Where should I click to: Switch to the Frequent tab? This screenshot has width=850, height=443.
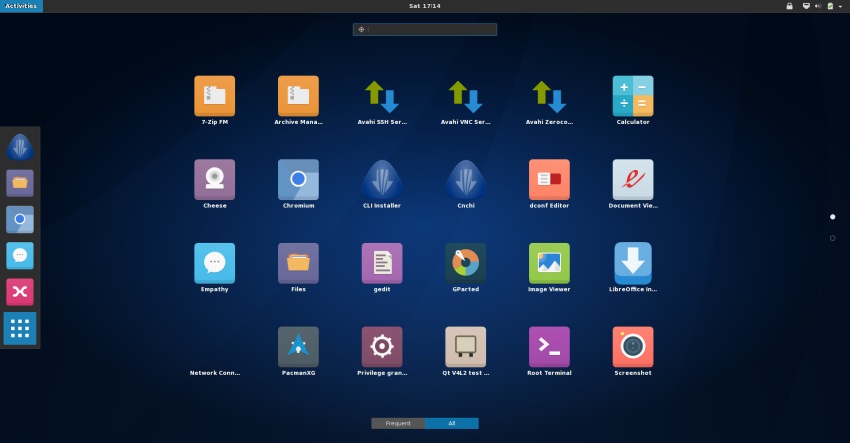point(398,423)
